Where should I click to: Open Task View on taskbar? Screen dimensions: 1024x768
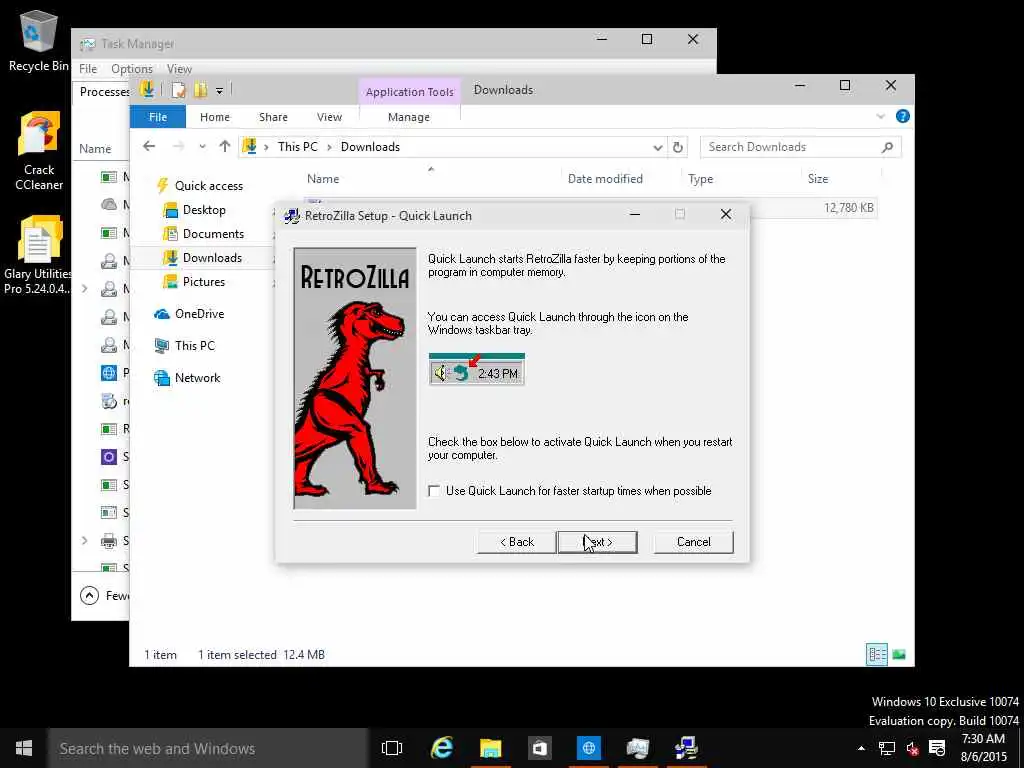coord(392,748)
